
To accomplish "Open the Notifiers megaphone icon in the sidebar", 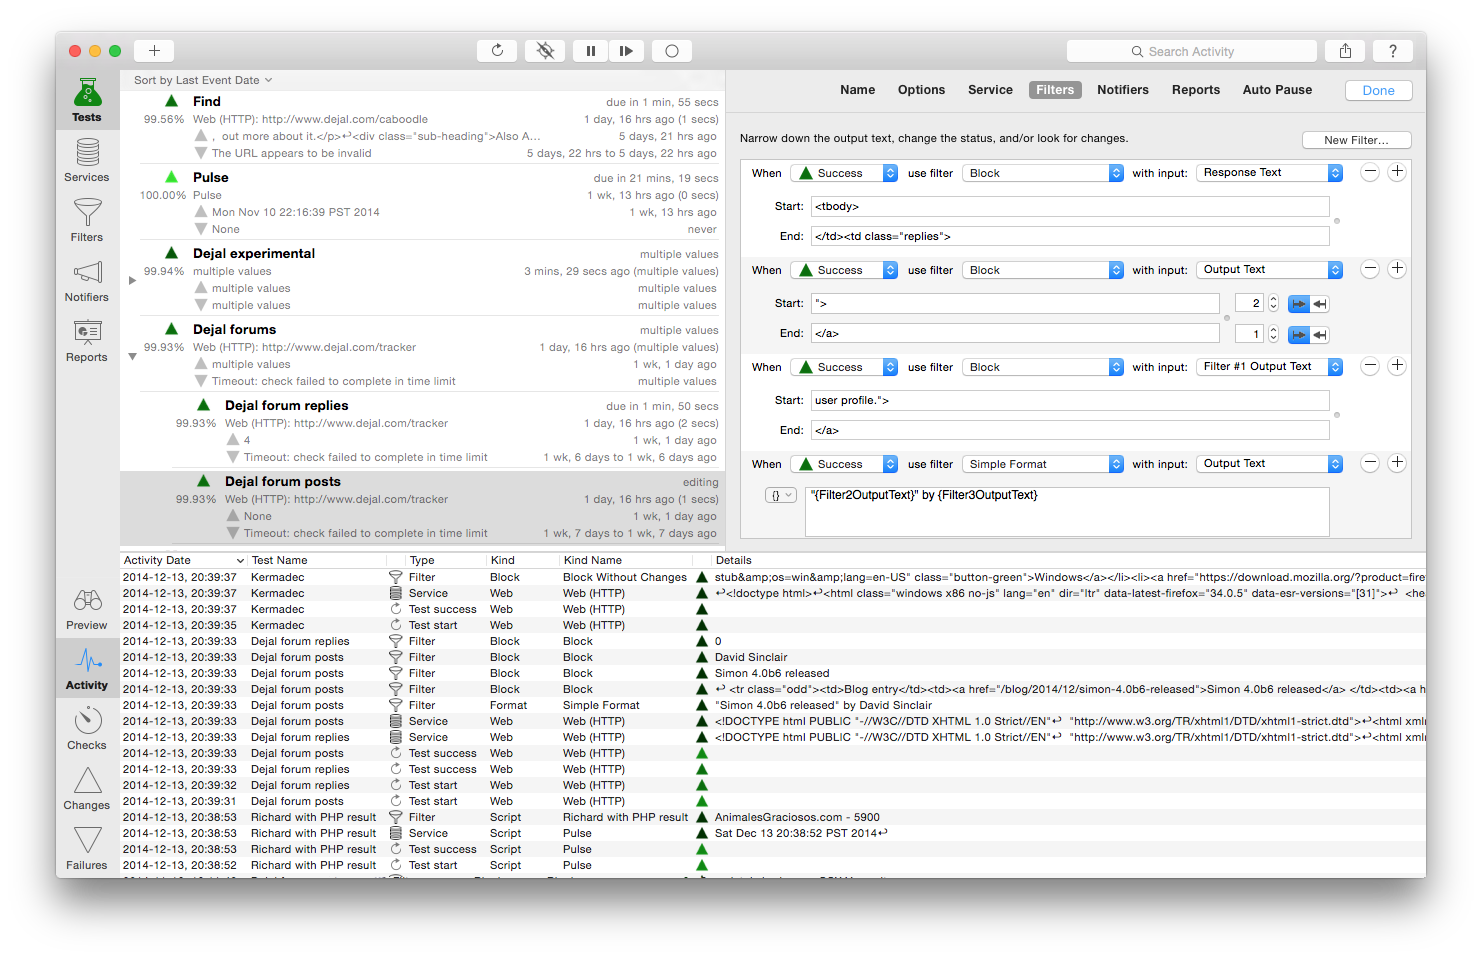I will tap(87, 280).
